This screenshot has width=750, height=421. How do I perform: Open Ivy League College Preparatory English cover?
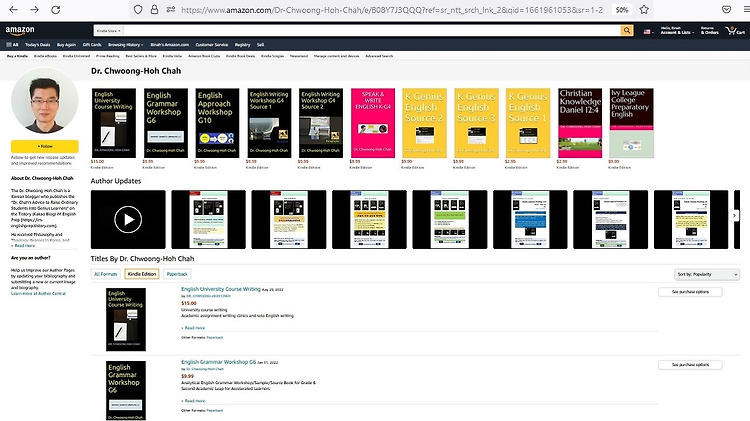click(x=631, y=123)
